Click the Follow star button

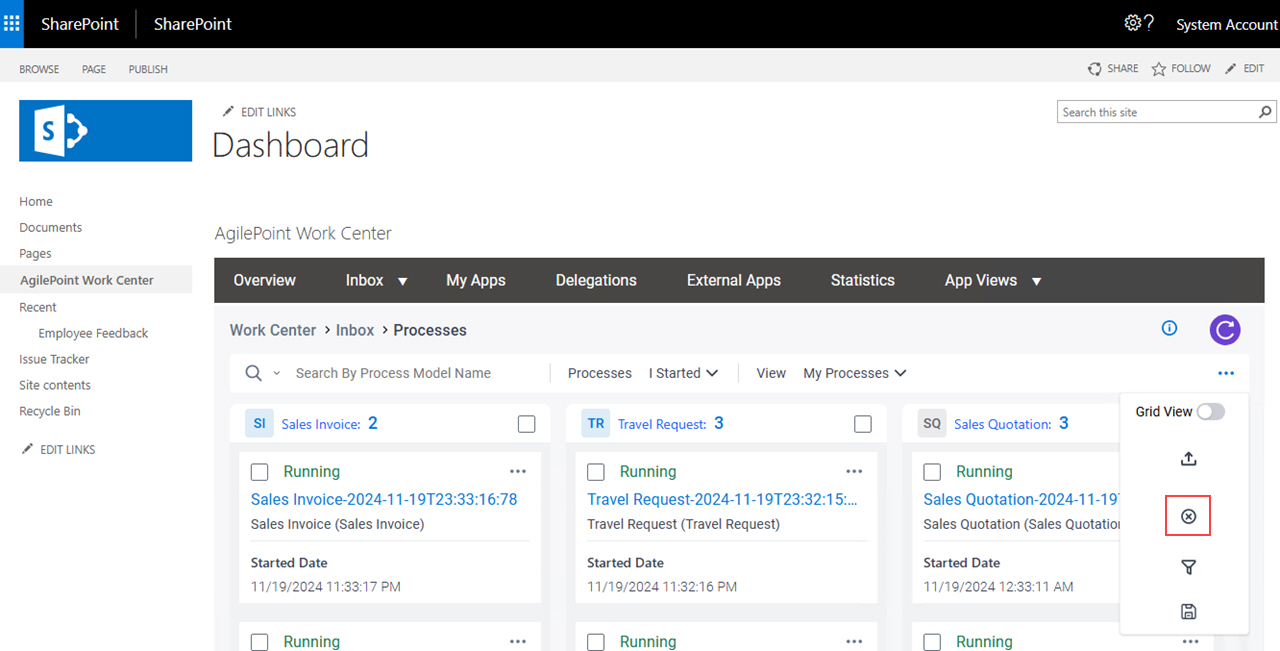1181,69
